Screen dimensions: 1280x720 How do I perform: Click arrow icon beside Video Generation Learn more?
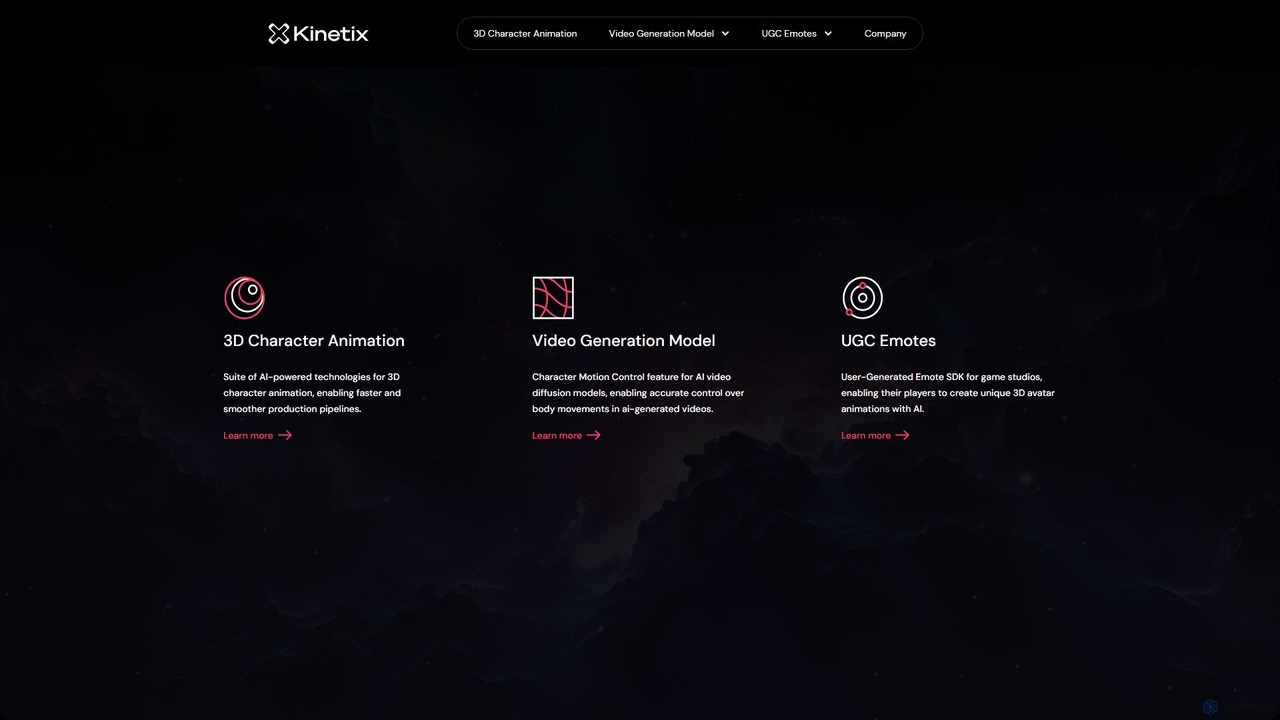click(594, 435)
